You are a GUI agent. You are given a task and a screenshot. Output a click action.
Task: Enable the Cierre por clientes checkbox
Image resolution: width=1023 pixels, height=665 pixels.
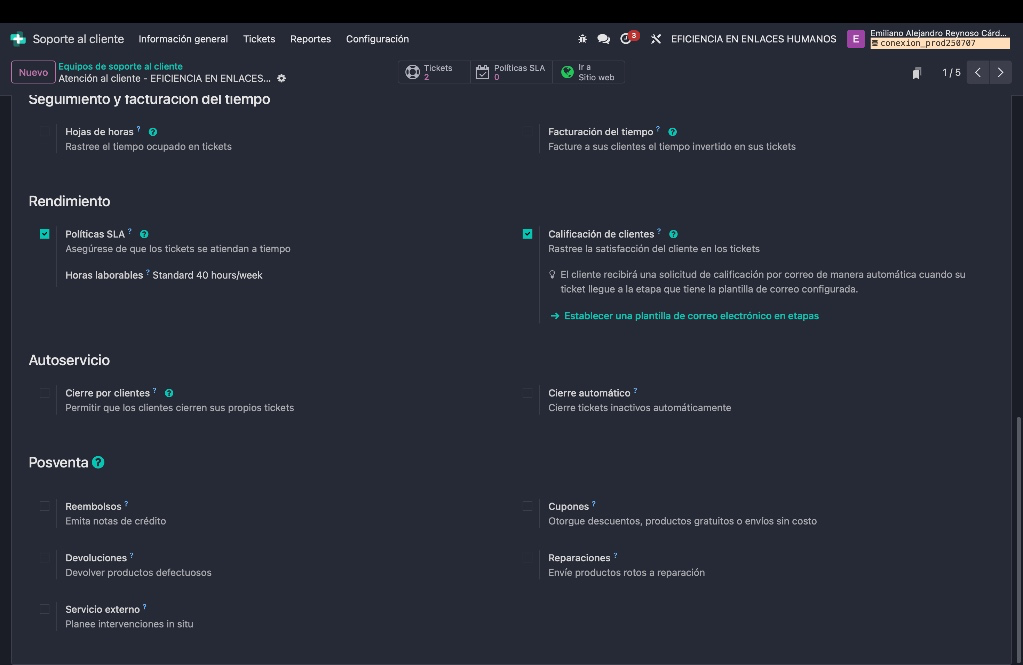(44, 393)
